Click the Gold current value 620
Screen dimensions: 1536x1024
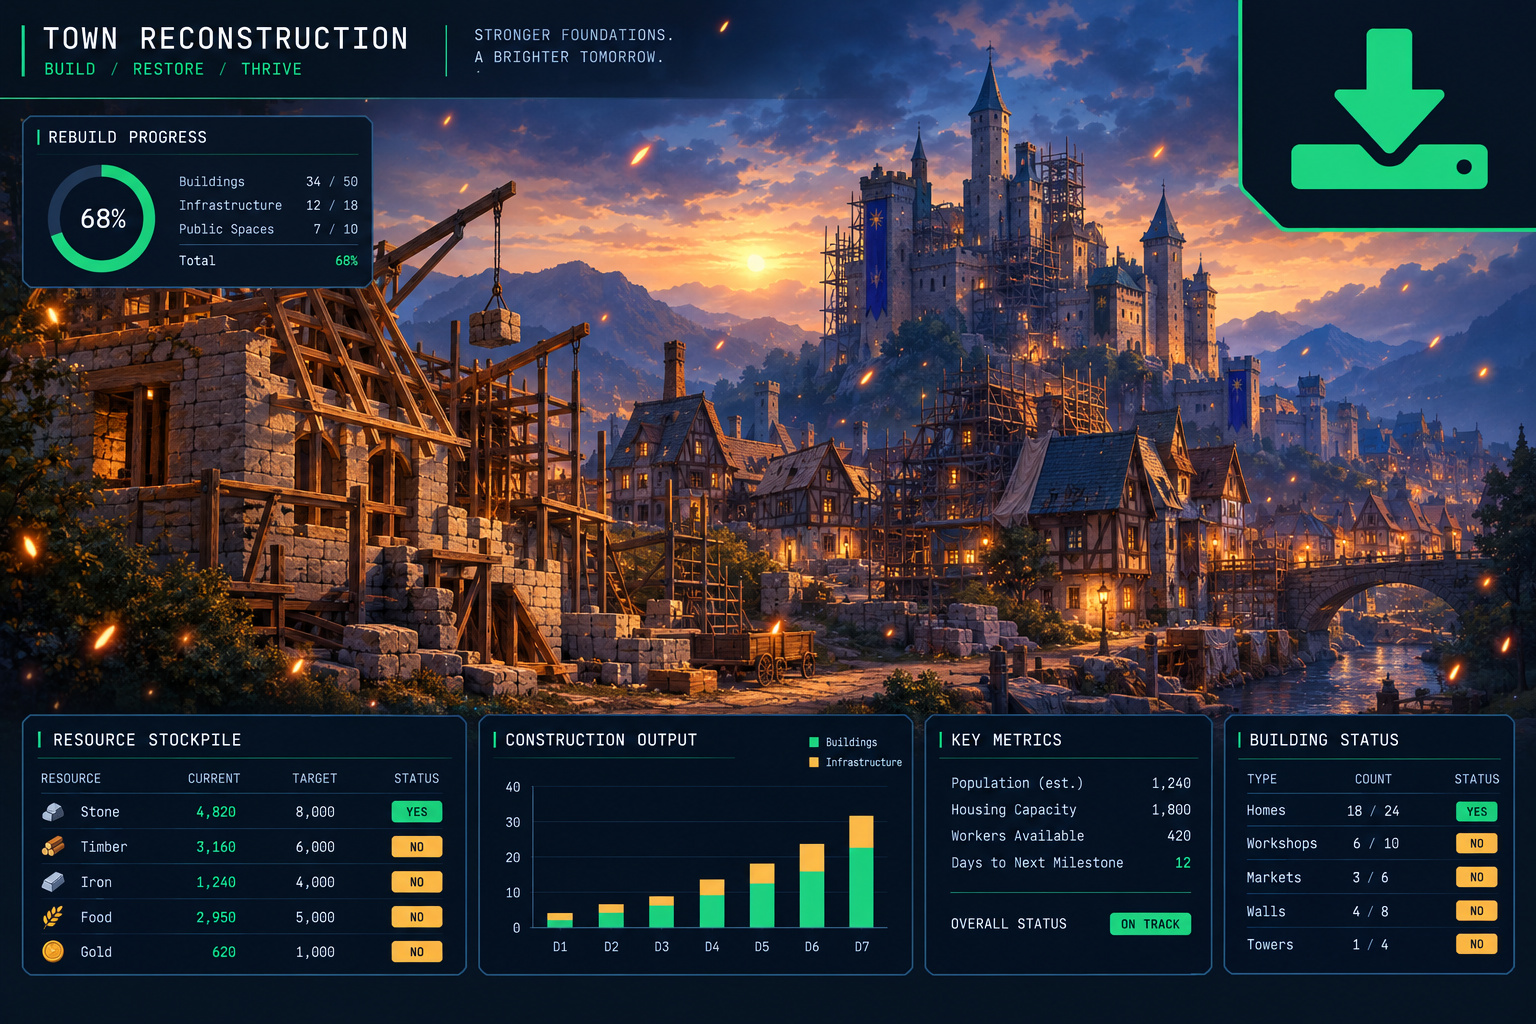click(224, 952)
